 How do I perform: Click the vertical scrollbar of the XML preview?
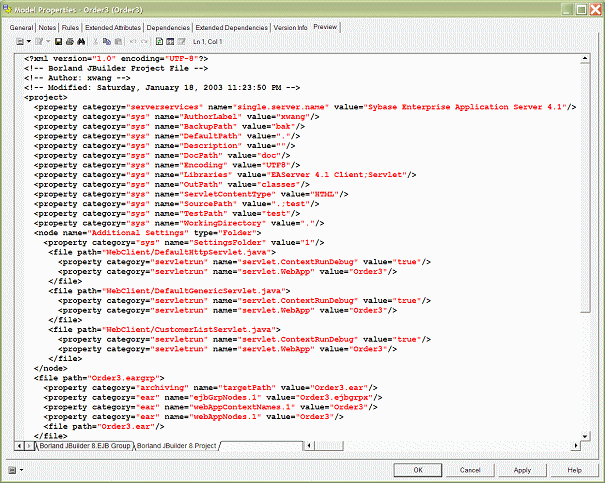pos(585,250)
